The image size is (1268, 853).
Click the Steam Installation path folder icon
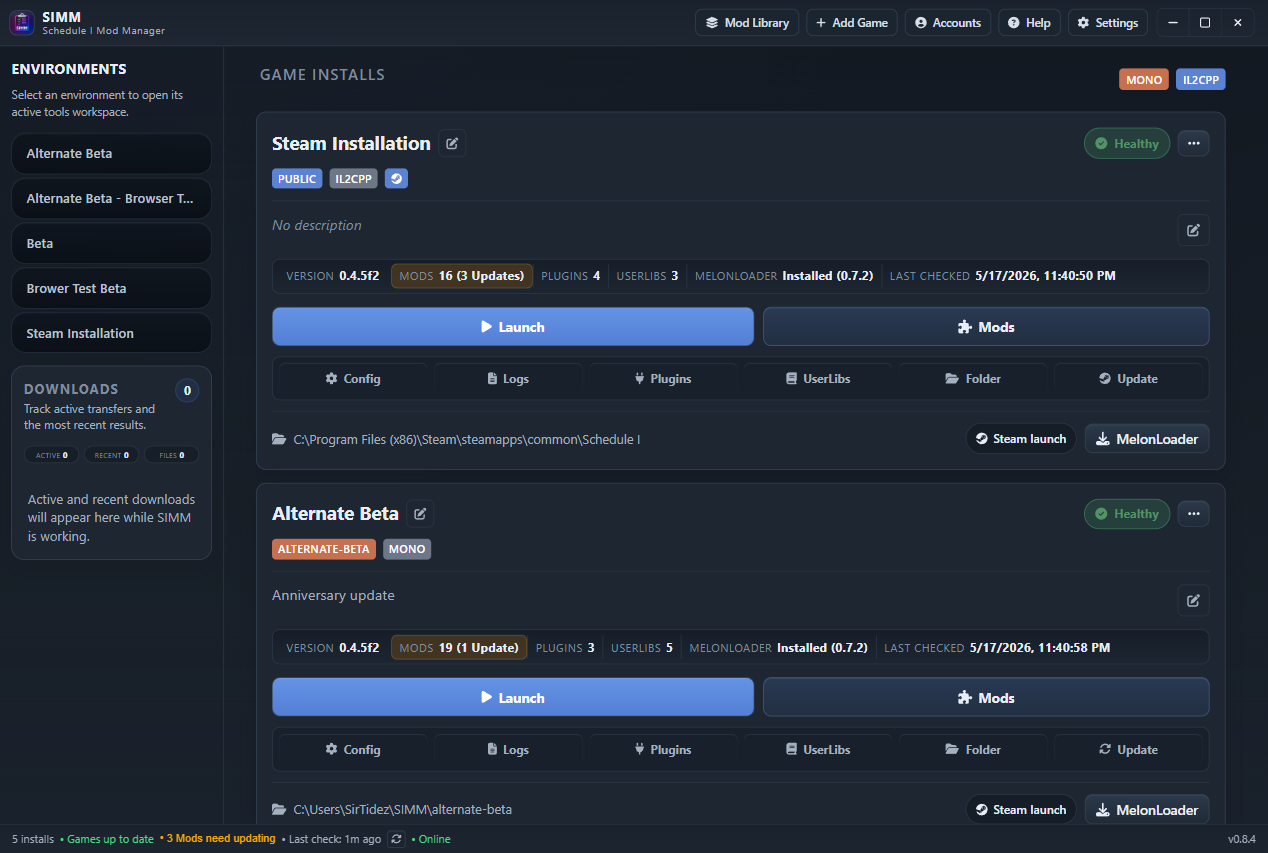279,439
